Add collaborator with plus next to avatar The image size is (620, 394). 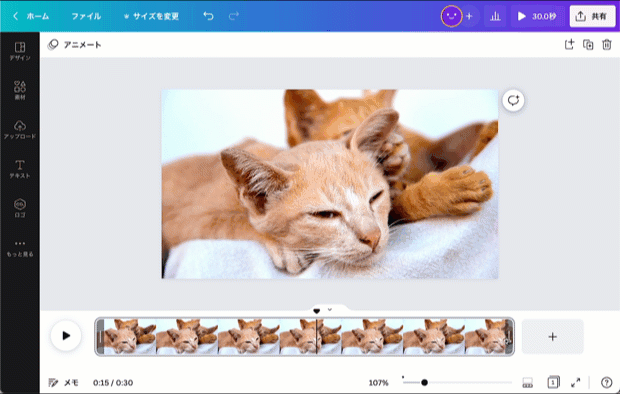click(469, 16)
